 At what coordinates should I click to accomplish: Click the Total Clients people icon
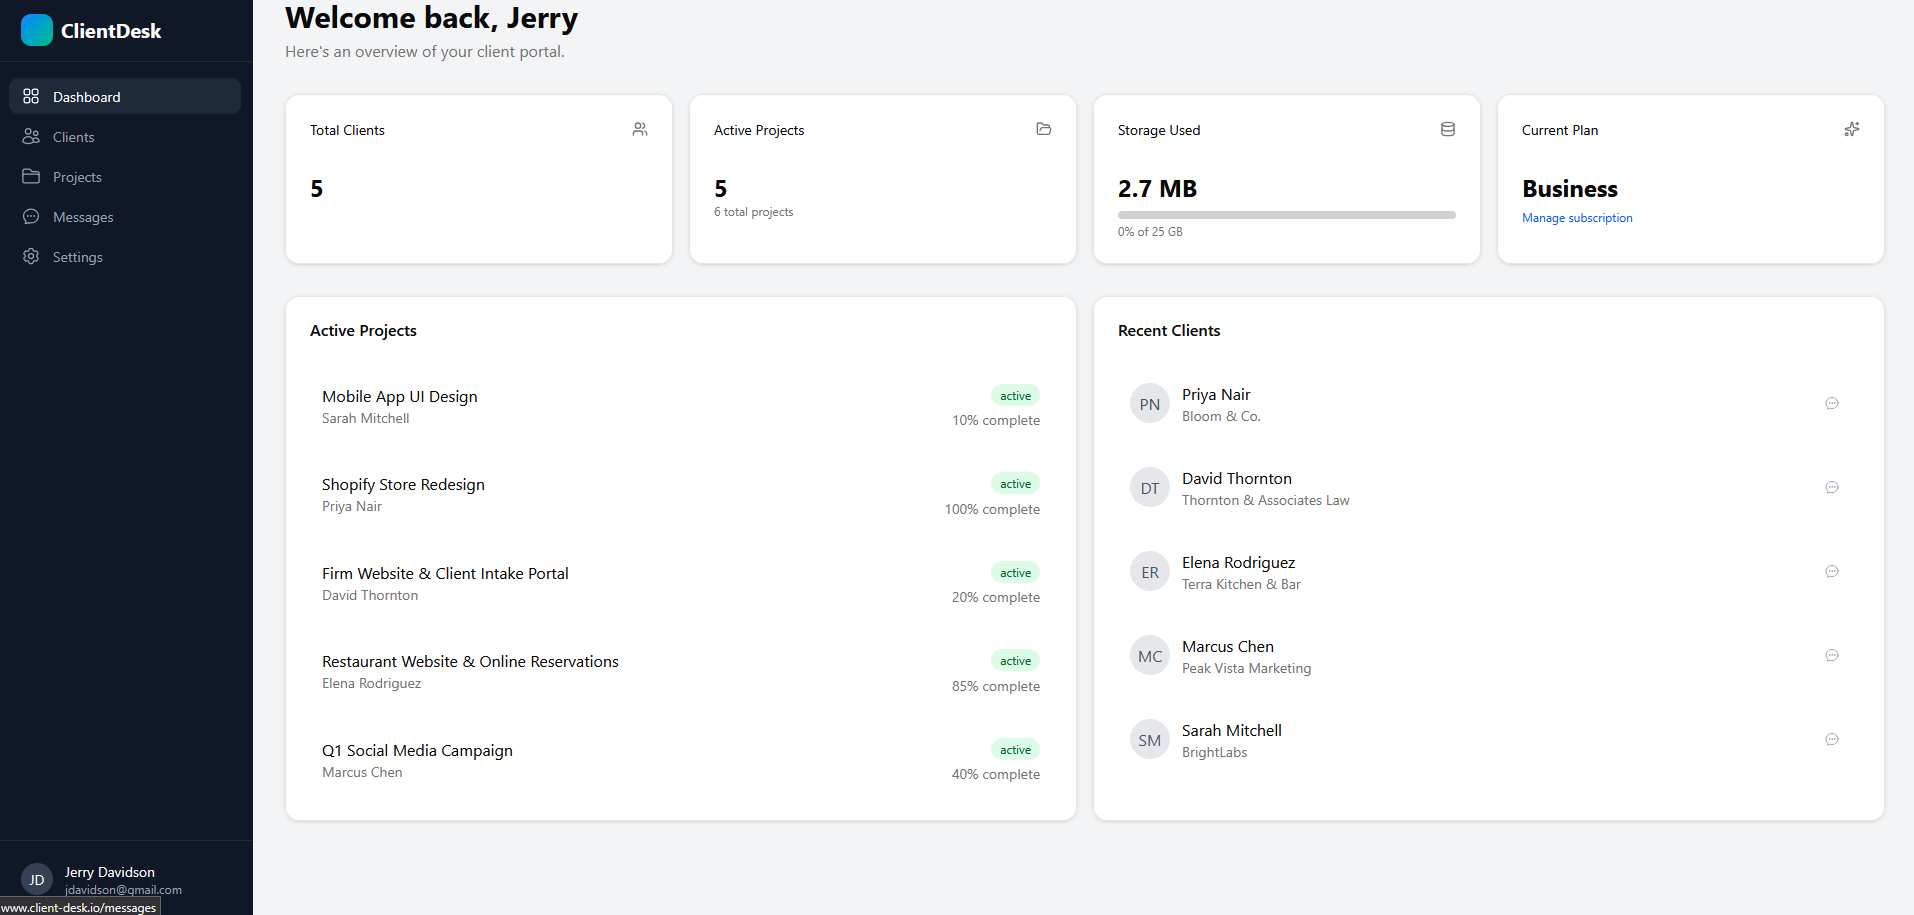640,129
